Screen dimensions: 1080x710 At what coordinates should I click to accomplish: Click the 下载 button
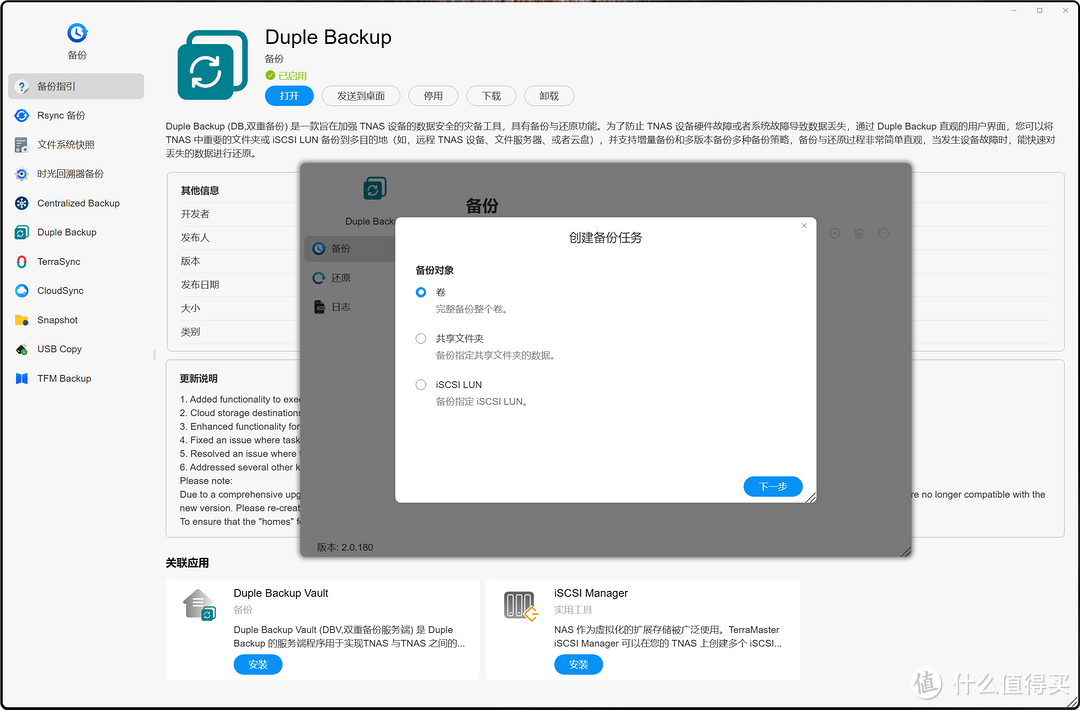coord(491,96)
